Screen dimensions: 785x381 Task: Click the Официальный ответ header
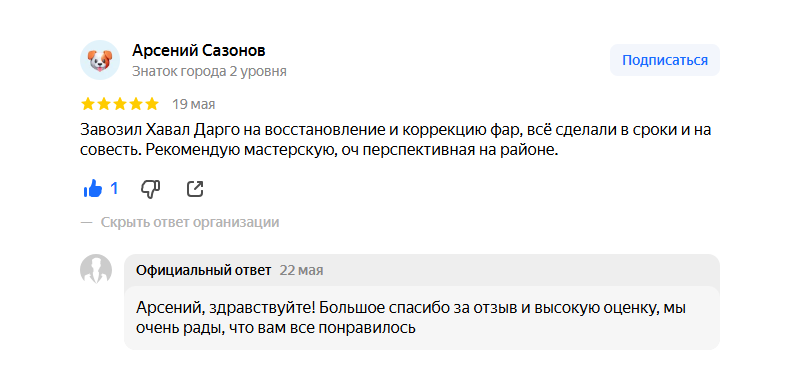pyautogui.click(x=204, y=270)
